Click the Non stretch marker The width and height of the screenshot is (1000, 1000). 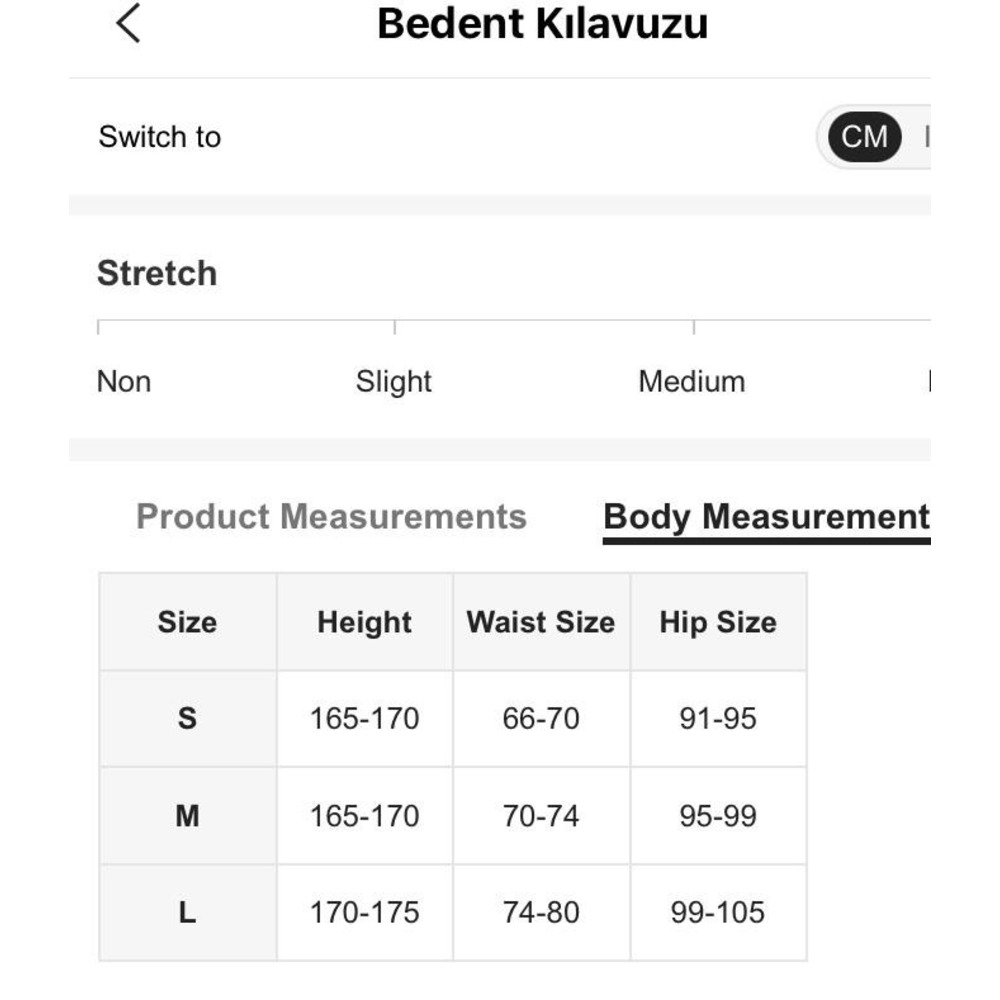[124, 381]
